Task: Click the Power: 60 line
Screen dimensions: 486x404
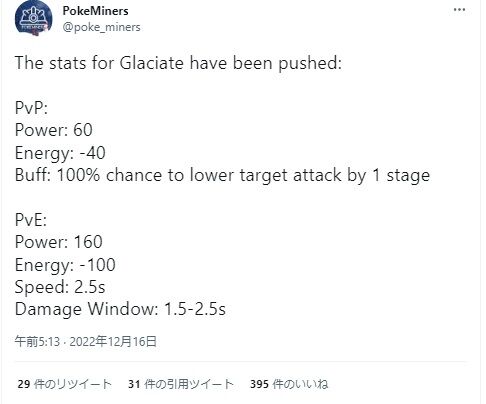Action: [x=54, y=130]
